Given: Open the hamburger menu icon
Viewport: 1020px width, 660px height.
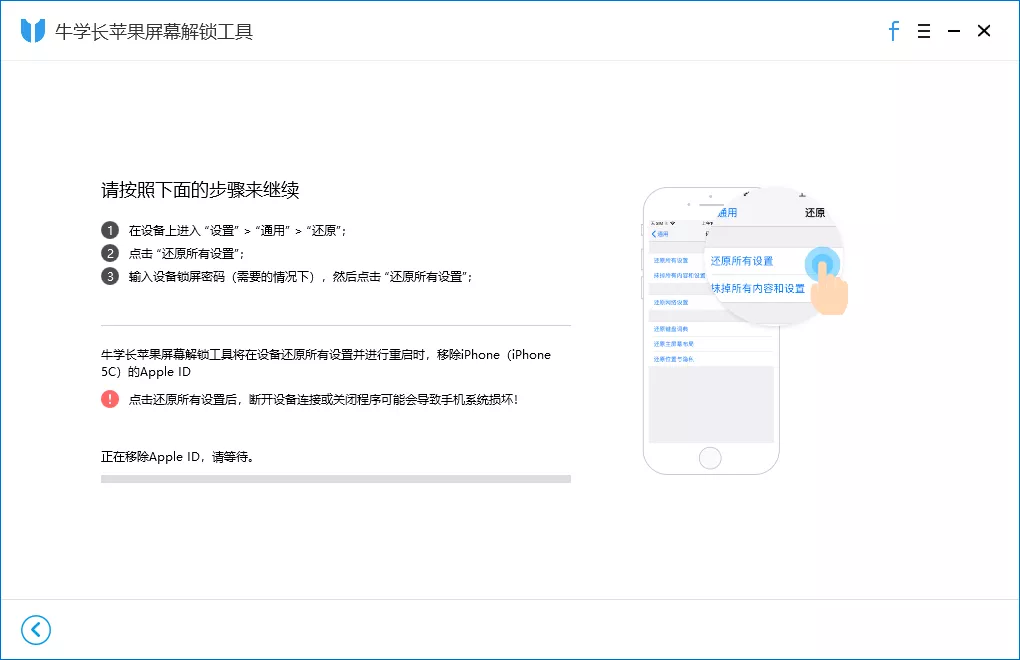Looking at the screenshot, I should 924,31.
